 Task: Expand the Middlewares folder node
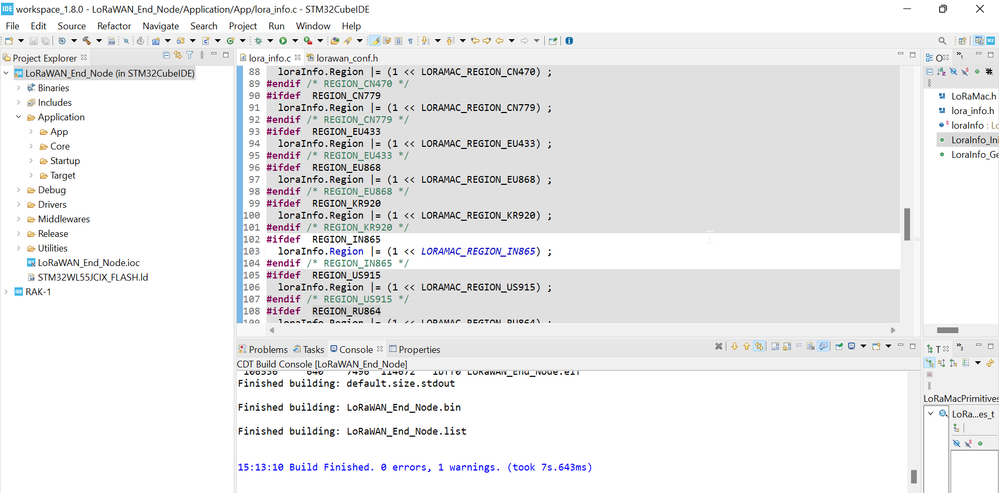[18, 219]
